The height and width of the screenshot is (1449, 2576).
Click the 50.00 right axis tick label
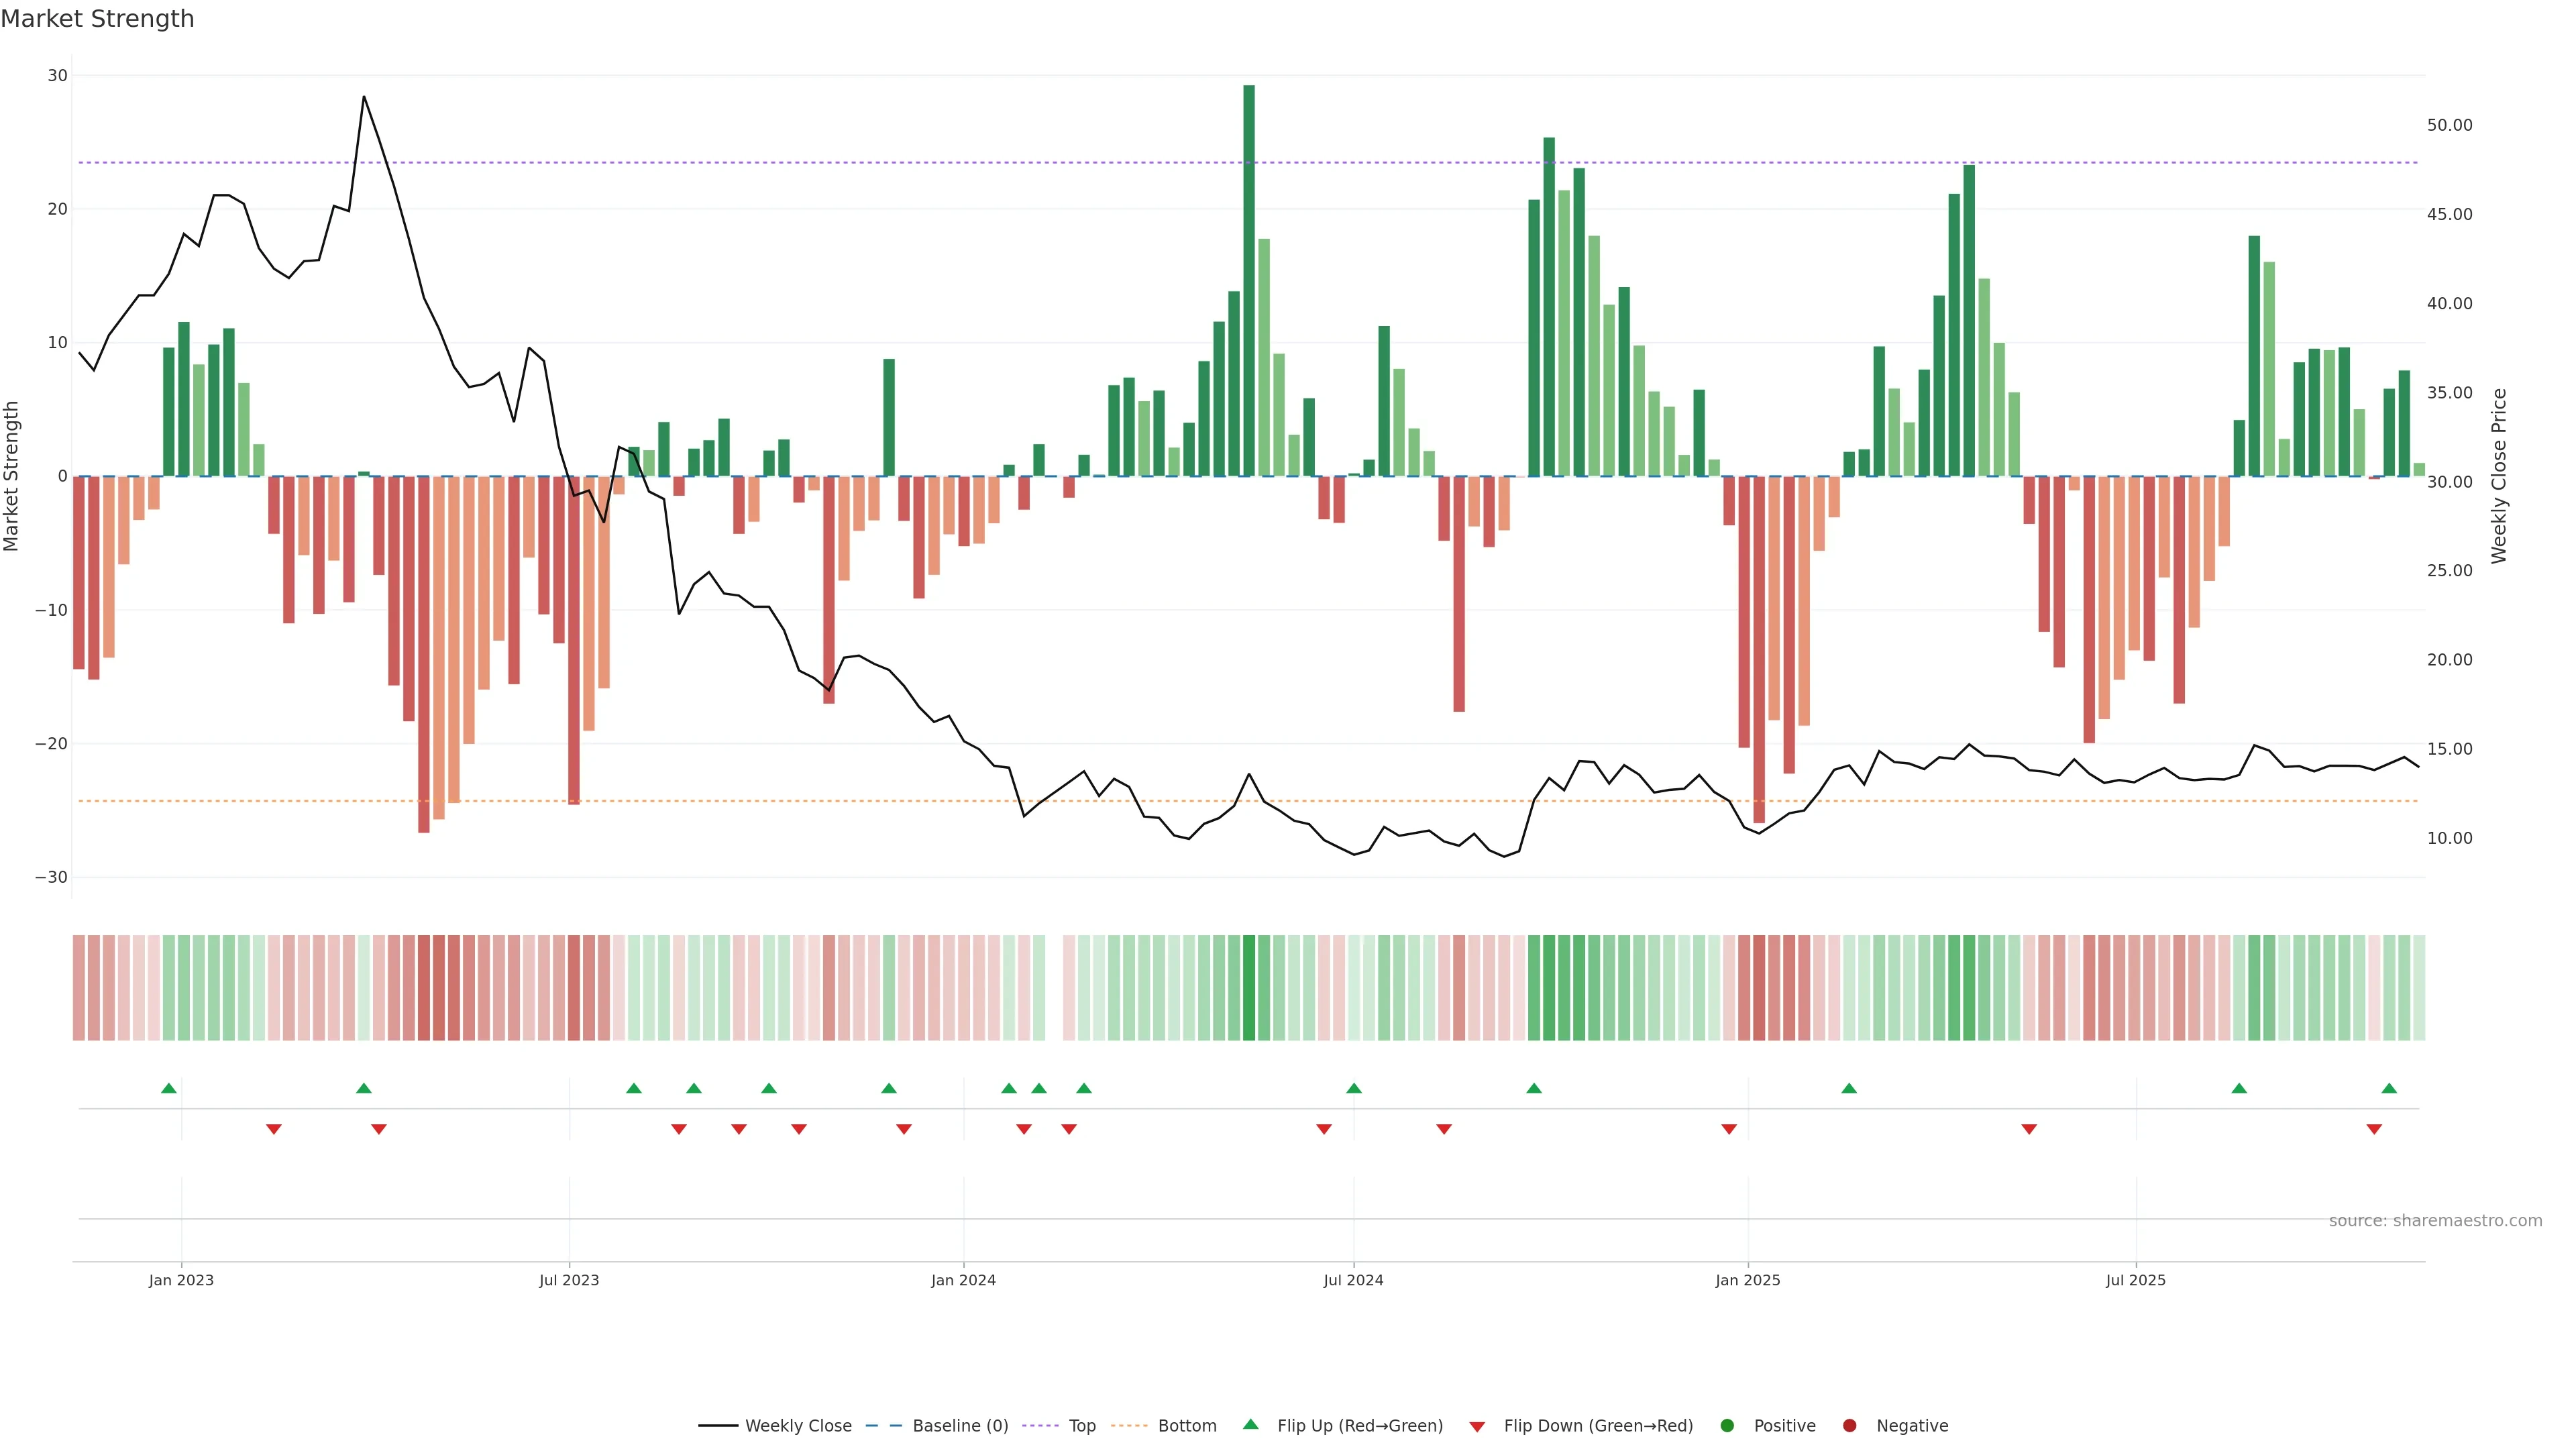pos(2449,125)
